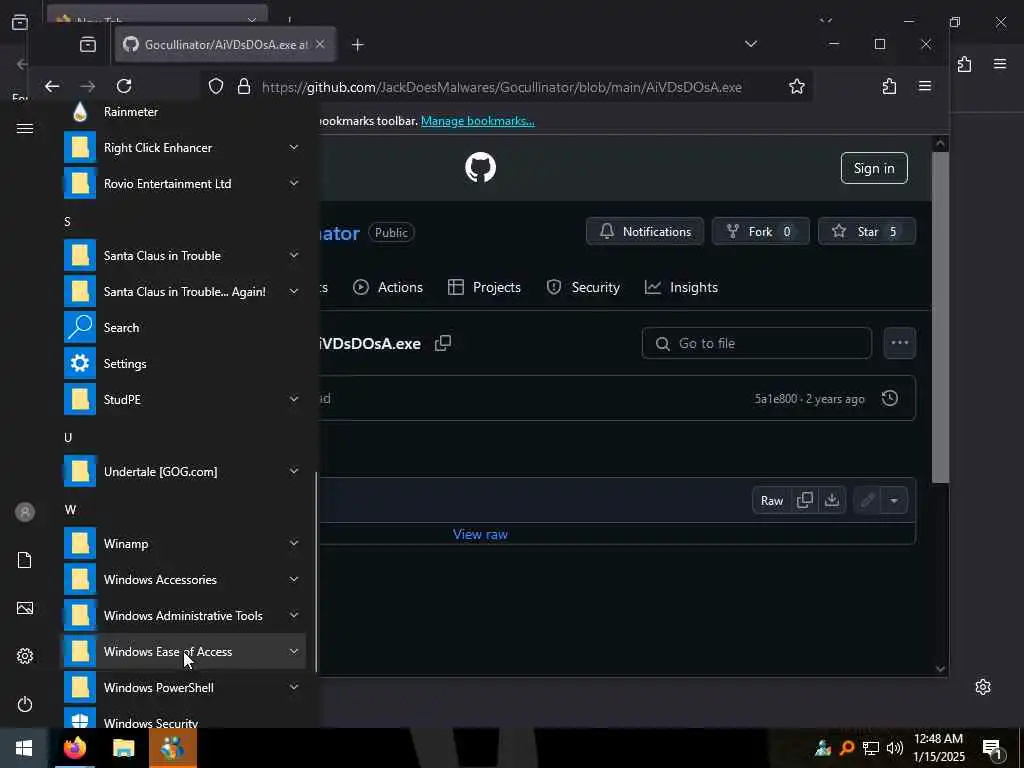Click the Sign in button
Viewport: 1024px width, 768px height.
(874, 168)
